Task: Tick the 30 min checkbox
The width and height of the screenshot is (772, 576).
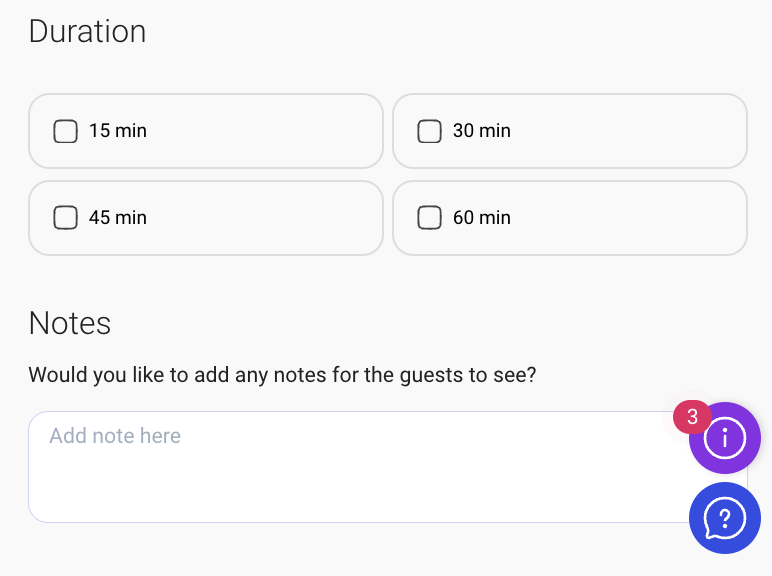Action: (429, 131)
